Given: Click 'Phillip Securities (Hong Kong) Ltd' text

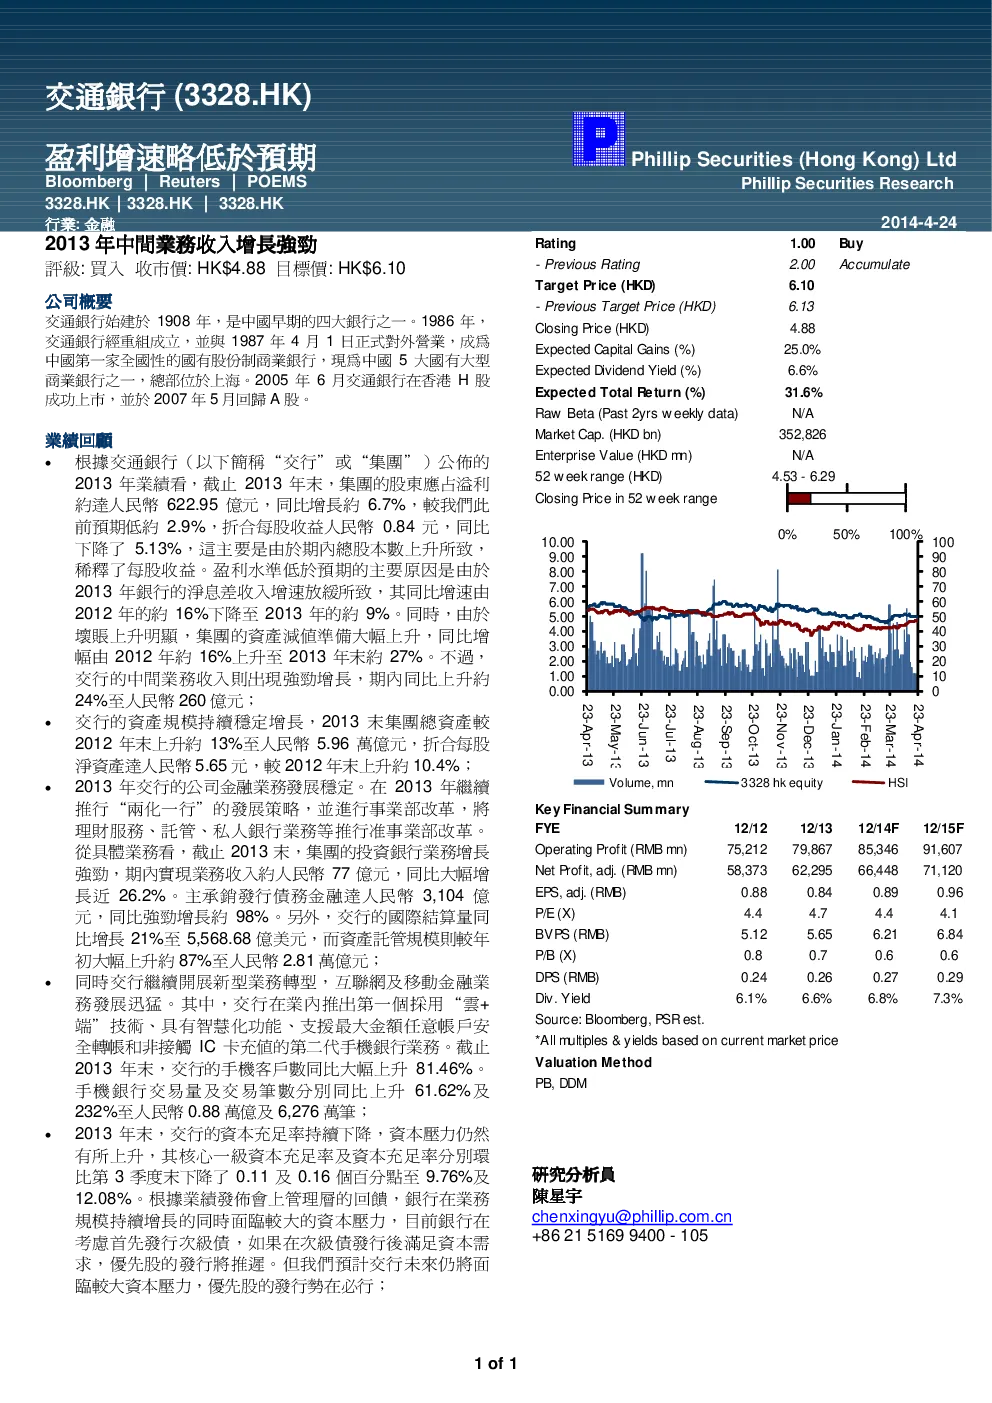Looking at the screenshot, I should [x=794, y=159].
